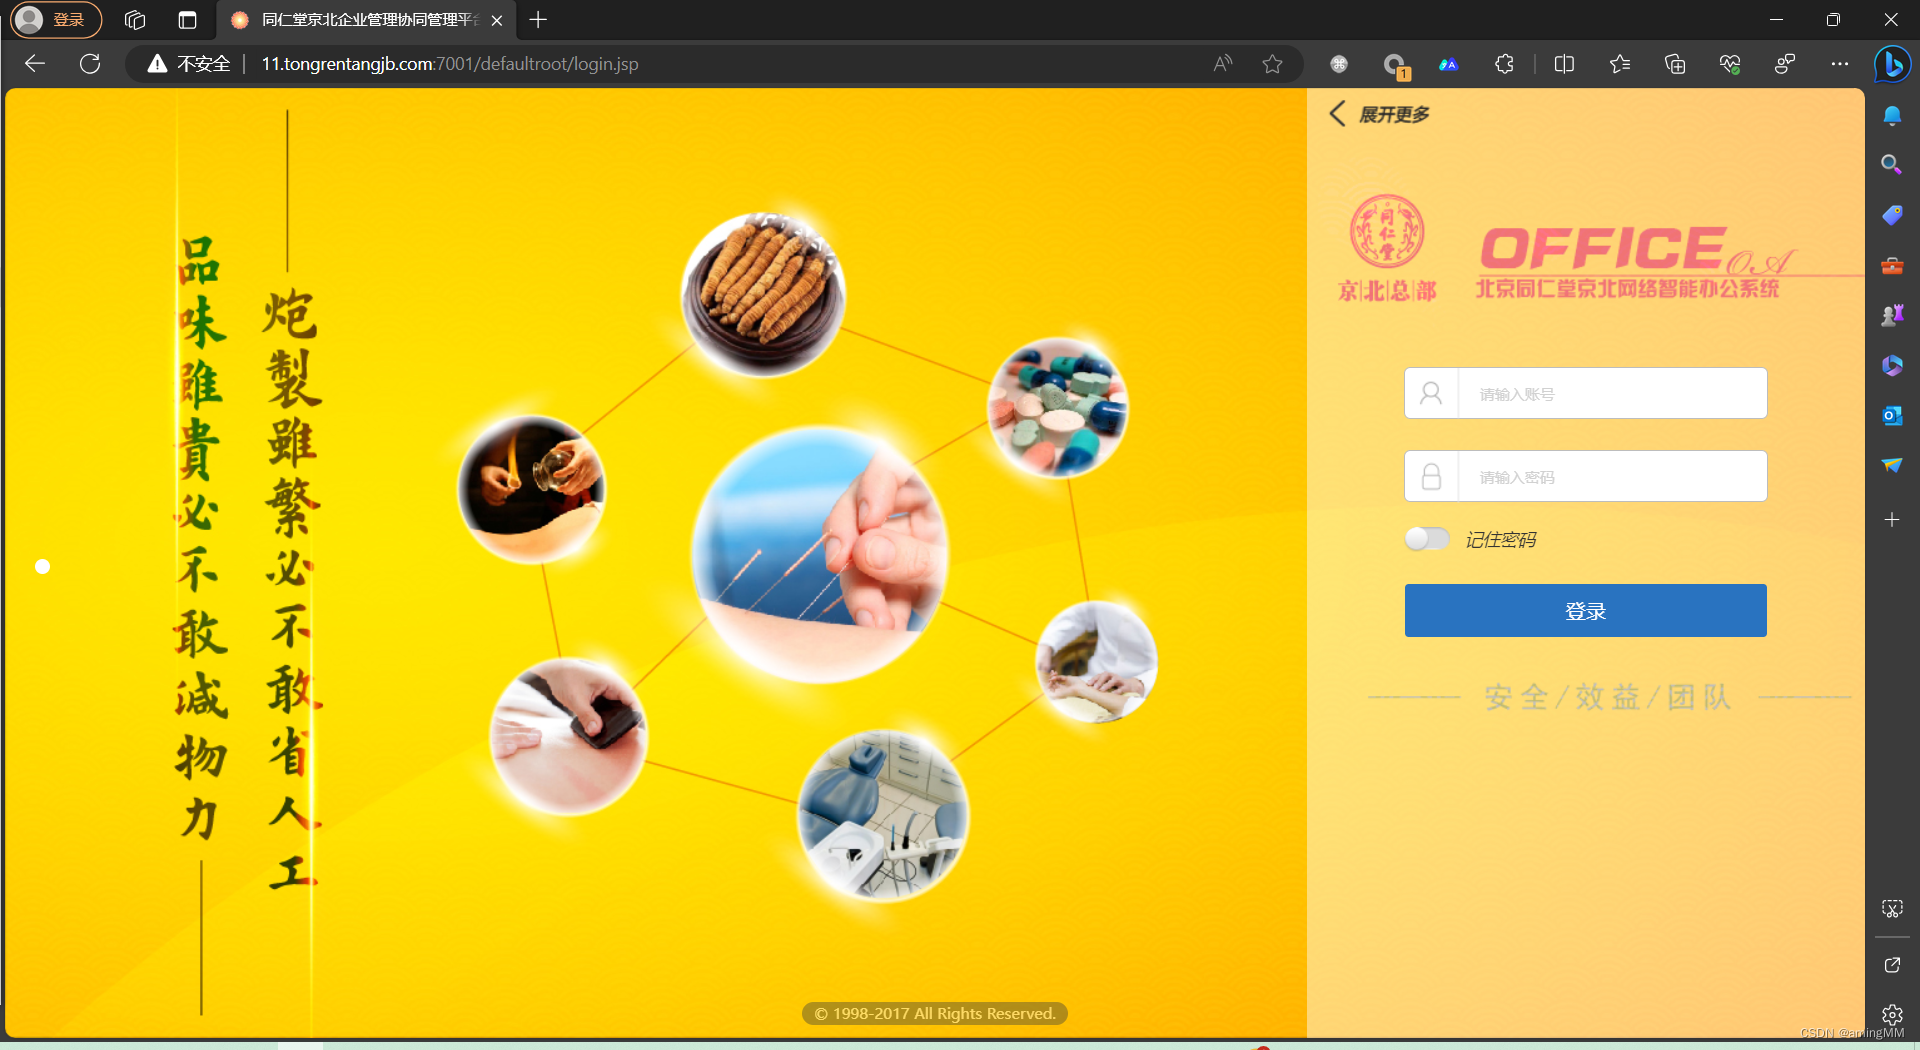This screenshot has width=1920, height=1050.
Task: Open the sidebar Microsoft 365 icon
Action: click(1892, 365)
